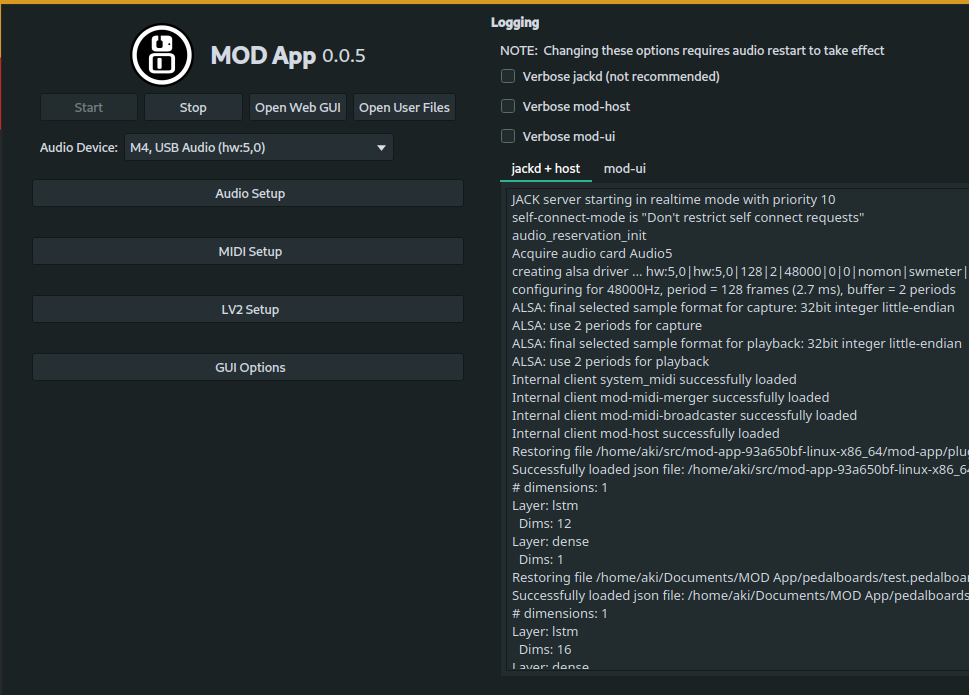969x695 pixels.
Task: Toggle the Verbose mod-host checkbox
Action: click(x=508, y=106)
